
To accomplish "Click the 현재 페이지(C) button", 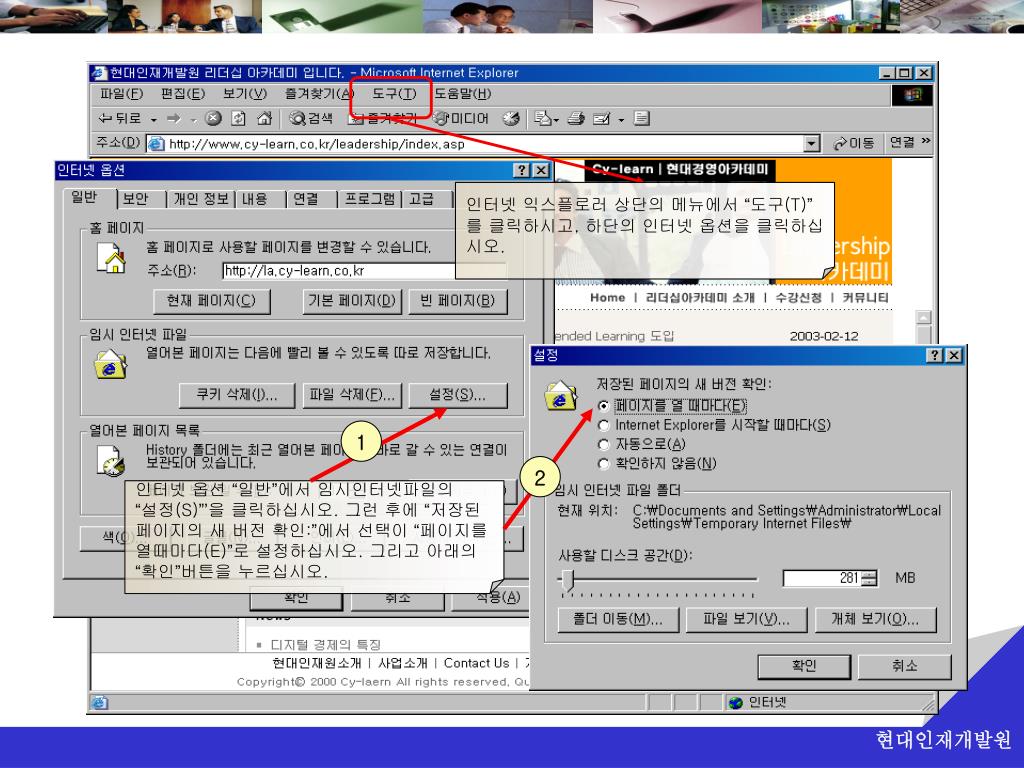I will 212,301.
